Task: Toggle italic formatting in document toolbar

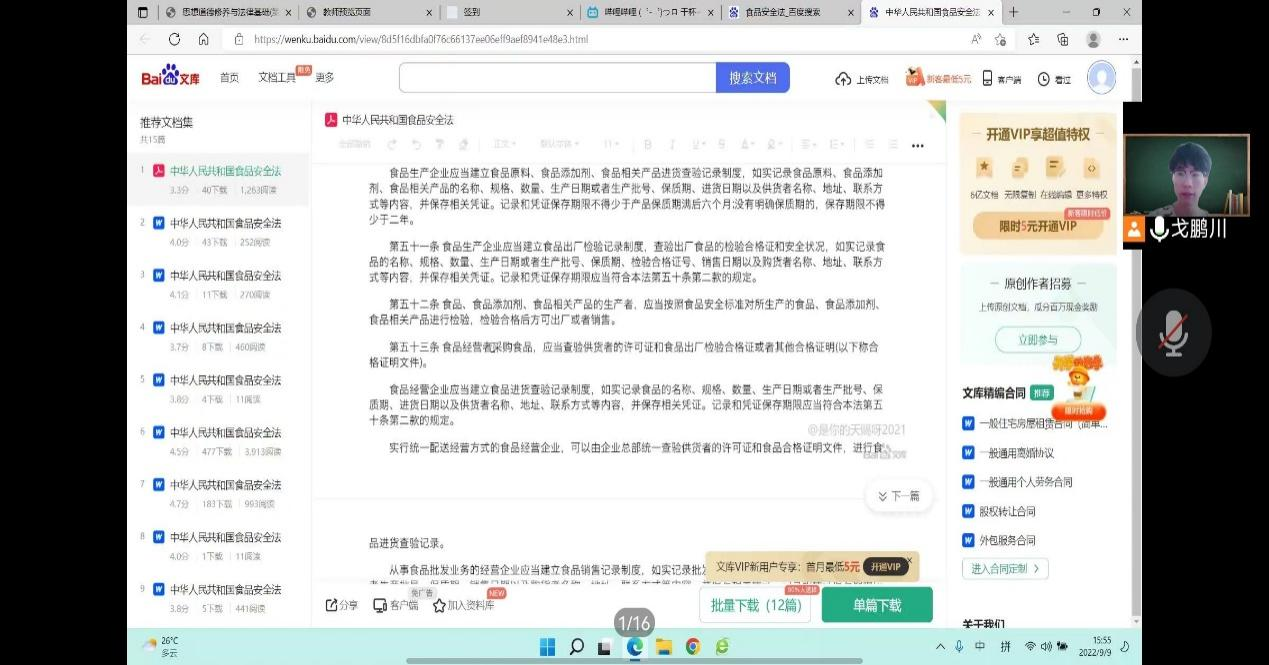Action: tap(671, 145)
